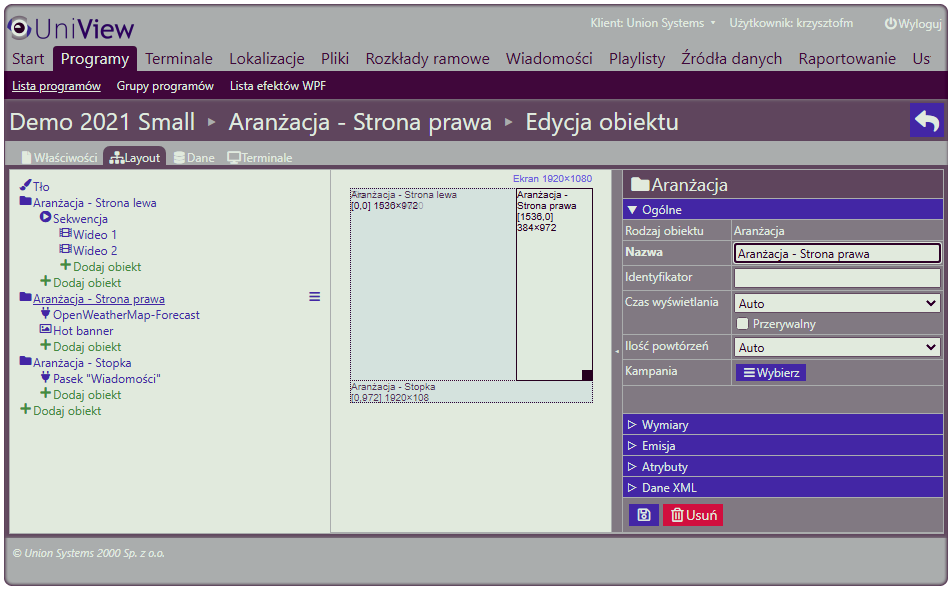Open the Playlisty menu
The width and height of the screenshot is (952, 590).
coord(637,59)
